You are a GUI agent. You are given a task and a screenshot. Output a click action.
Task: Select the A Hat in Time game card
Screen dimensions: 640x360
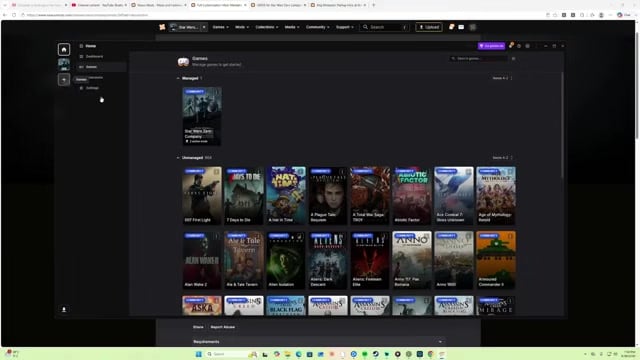point(286,196)
